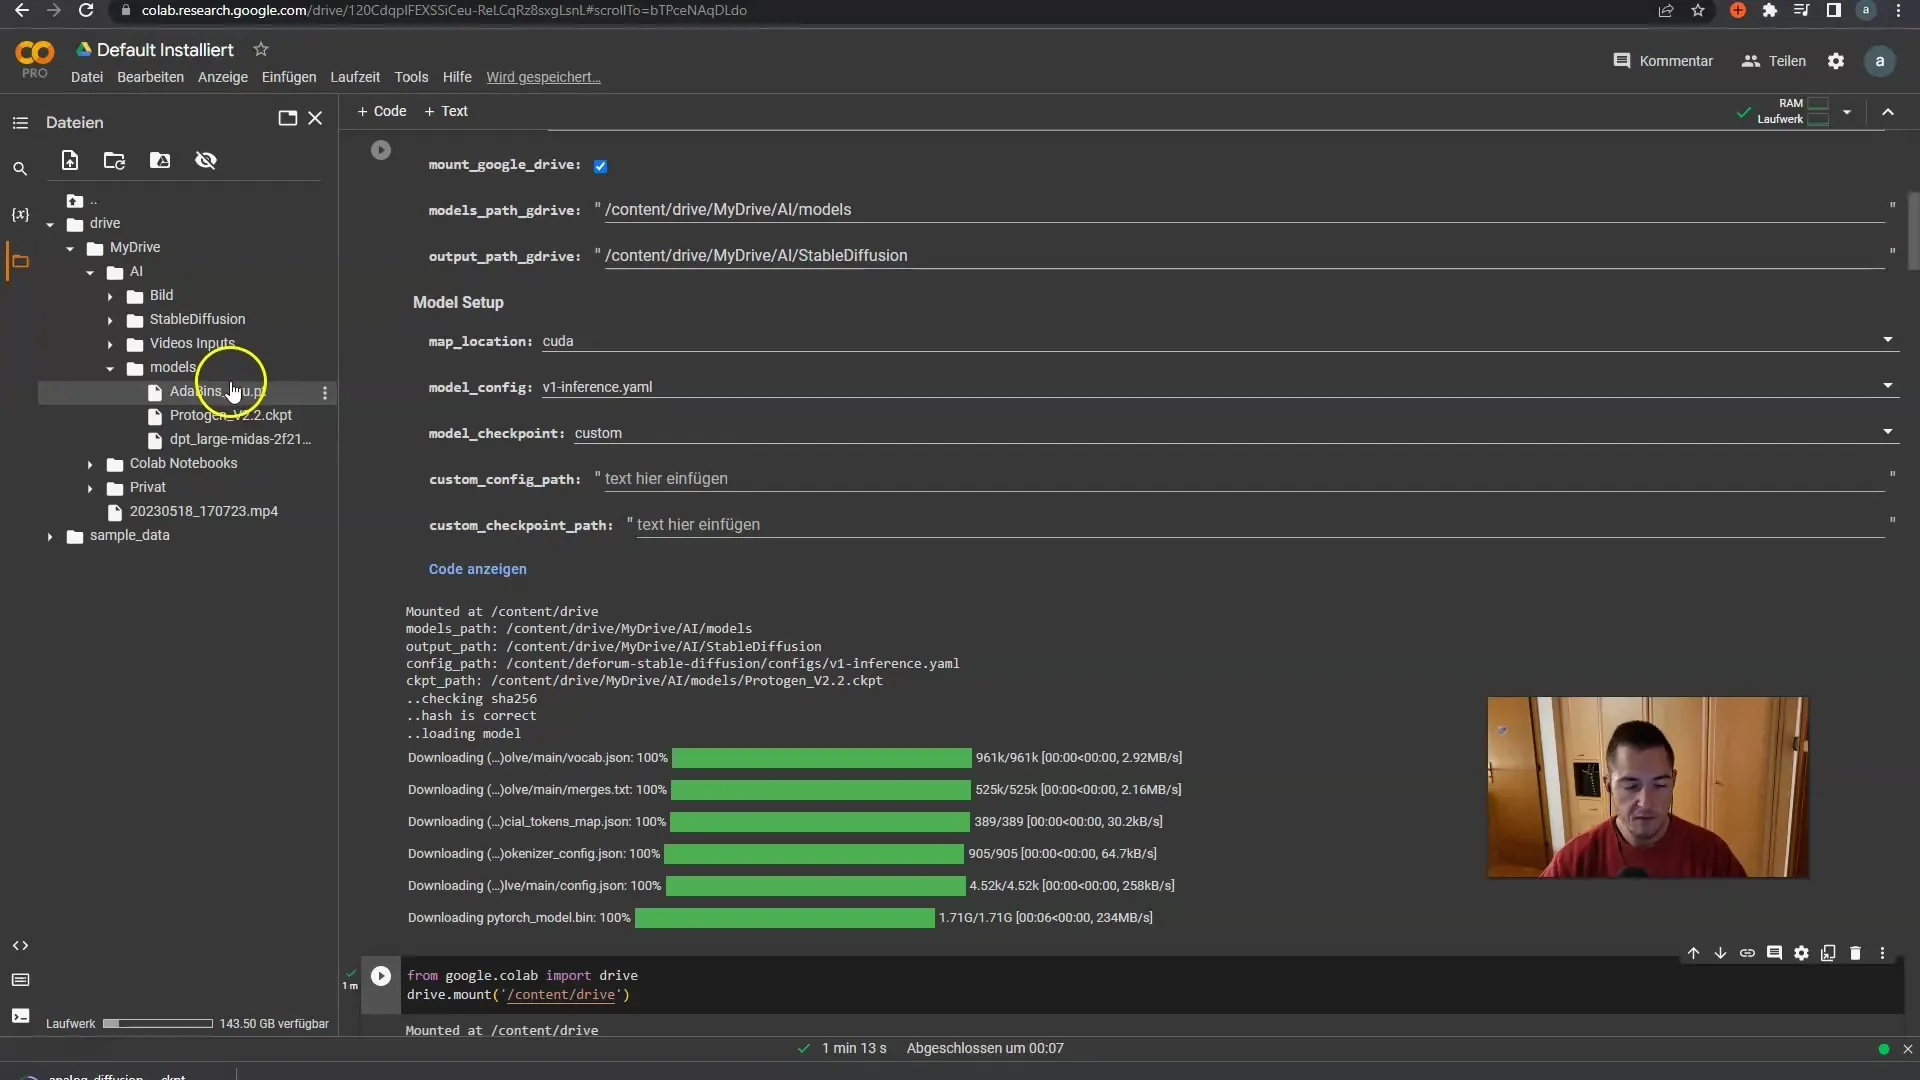This screenshot has height=1080, width=1920.
Task: Click the terminal/console icon on left edge
Action: [18, 1015]
